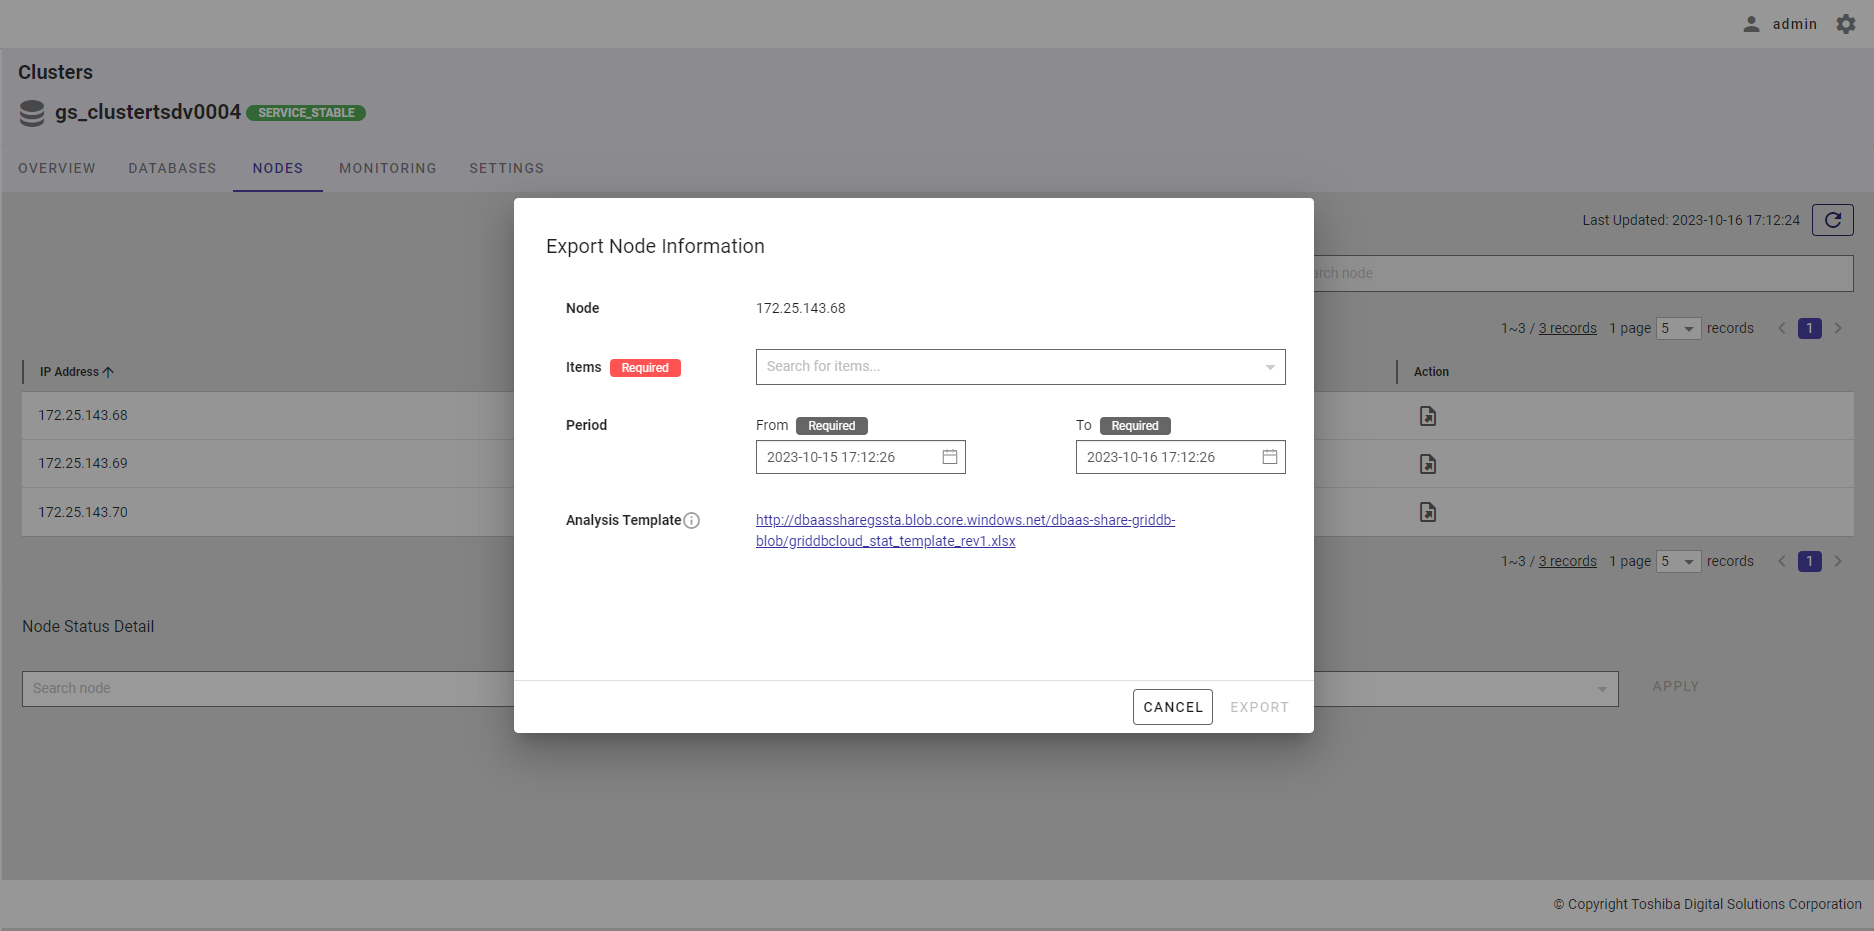Open bottom records-per-page dropdown

[1678, 562]
